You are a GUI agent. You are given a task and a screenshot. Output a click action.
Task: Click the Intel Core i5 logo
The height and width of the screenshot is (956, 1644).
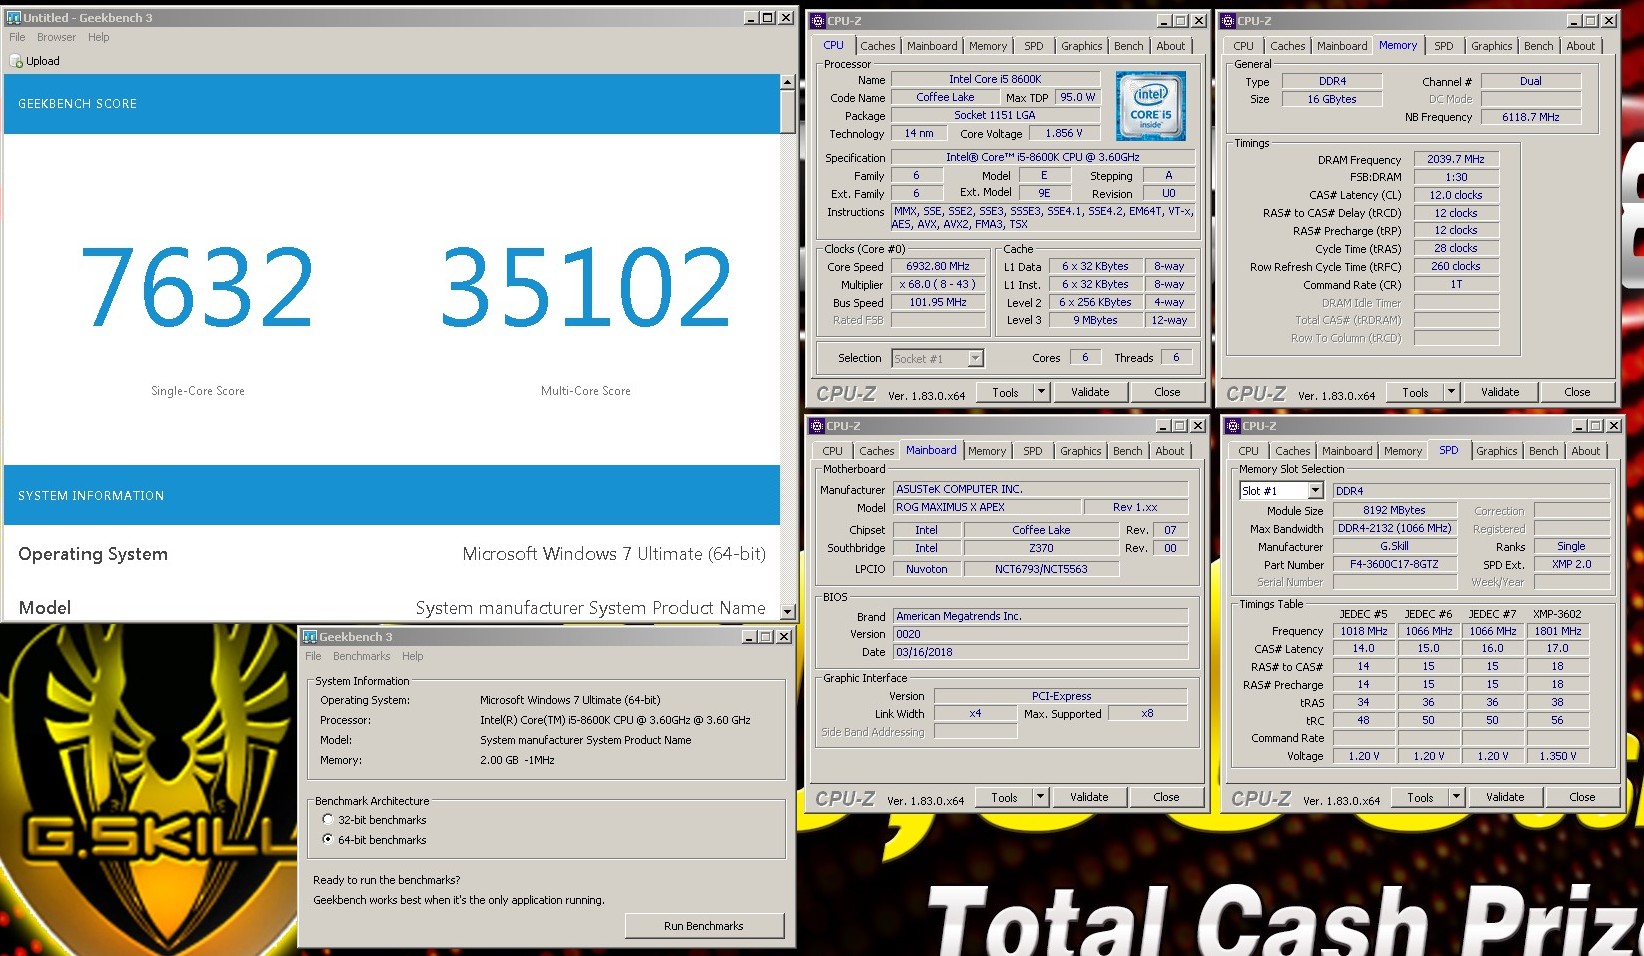(x=1150, y=106)
